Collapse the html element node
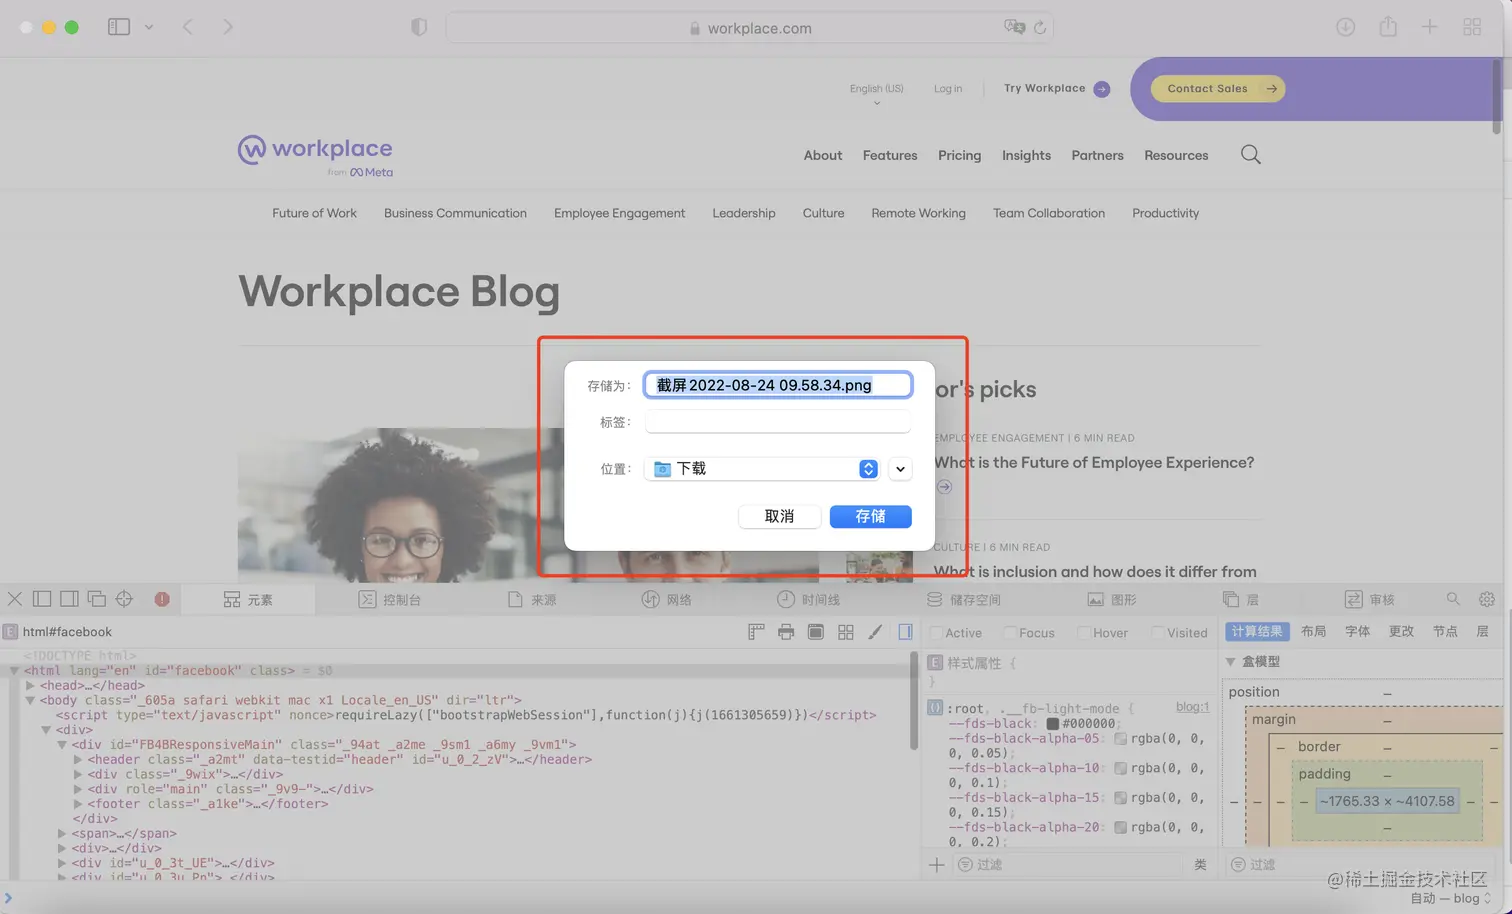This screenshot has width=1512, height=914. (x=14, y=671)
